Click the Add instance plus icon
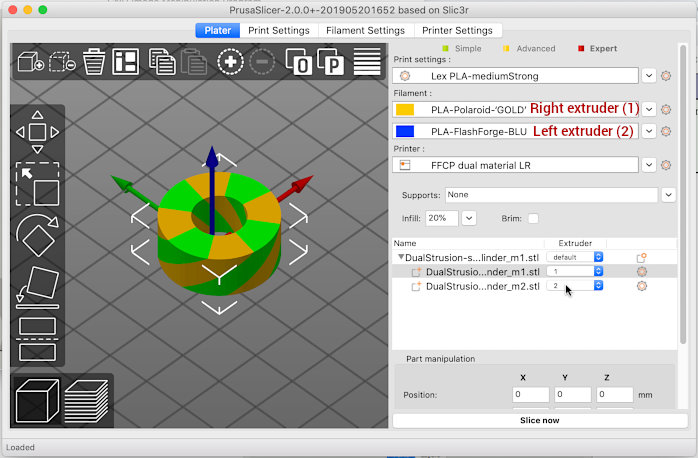Viewport: 698px width, 458px height. click(230, 62)
